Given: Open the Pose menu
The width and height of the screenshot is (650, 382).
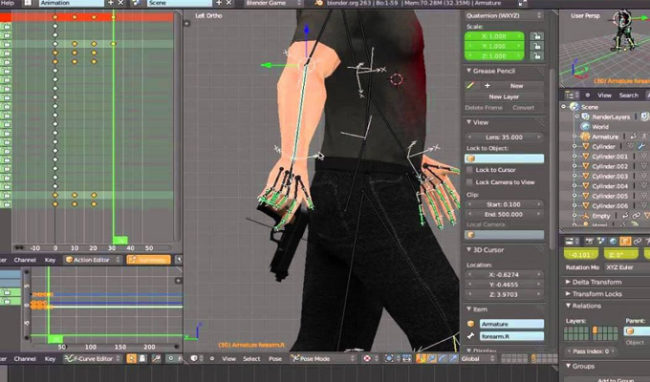Looking at the screenshot, I should tap(275, 358).
